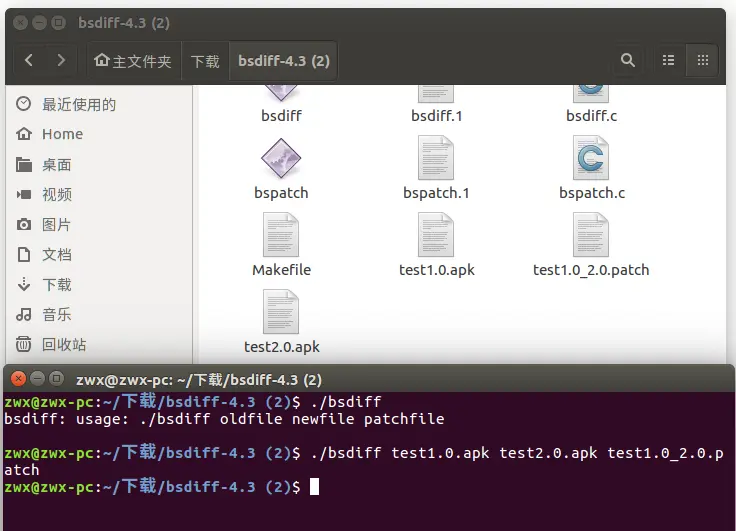Screen dimensions: 736x531
Task: Open 图片 in the sidebar
Action: click(99, 224)
